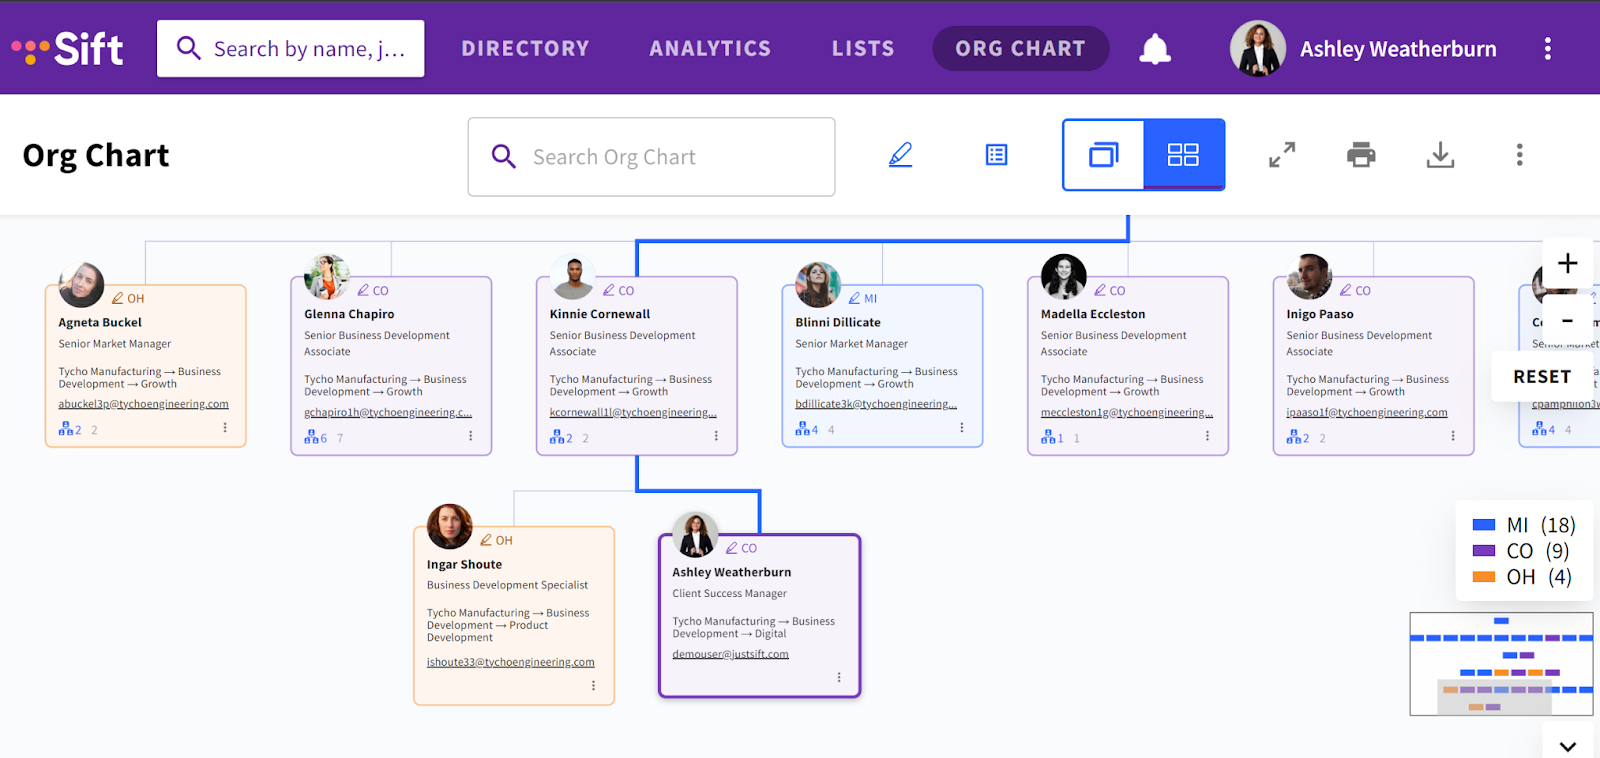Click the OH office tag on Ingar Shoute
The width and height of the screenshot is (1600, 758).
[x=496, y=540]
